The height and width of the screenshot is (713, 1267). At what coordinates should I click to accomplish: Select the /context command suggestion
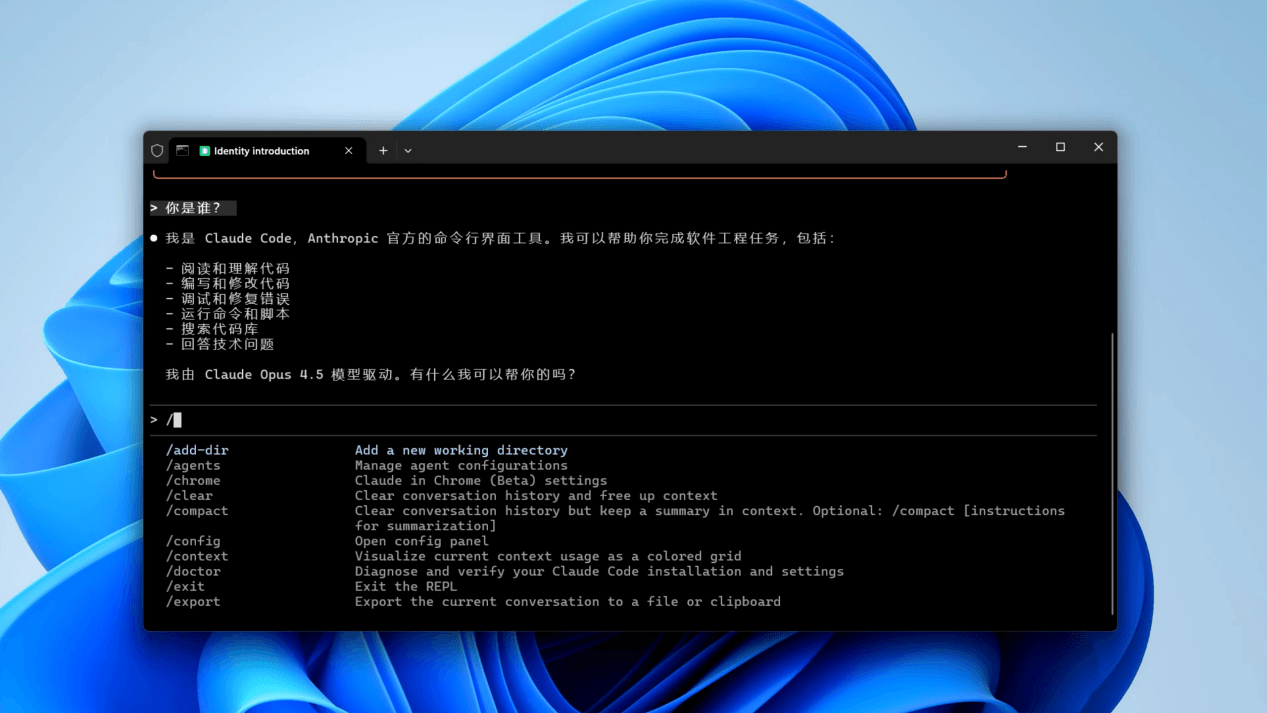197,556
